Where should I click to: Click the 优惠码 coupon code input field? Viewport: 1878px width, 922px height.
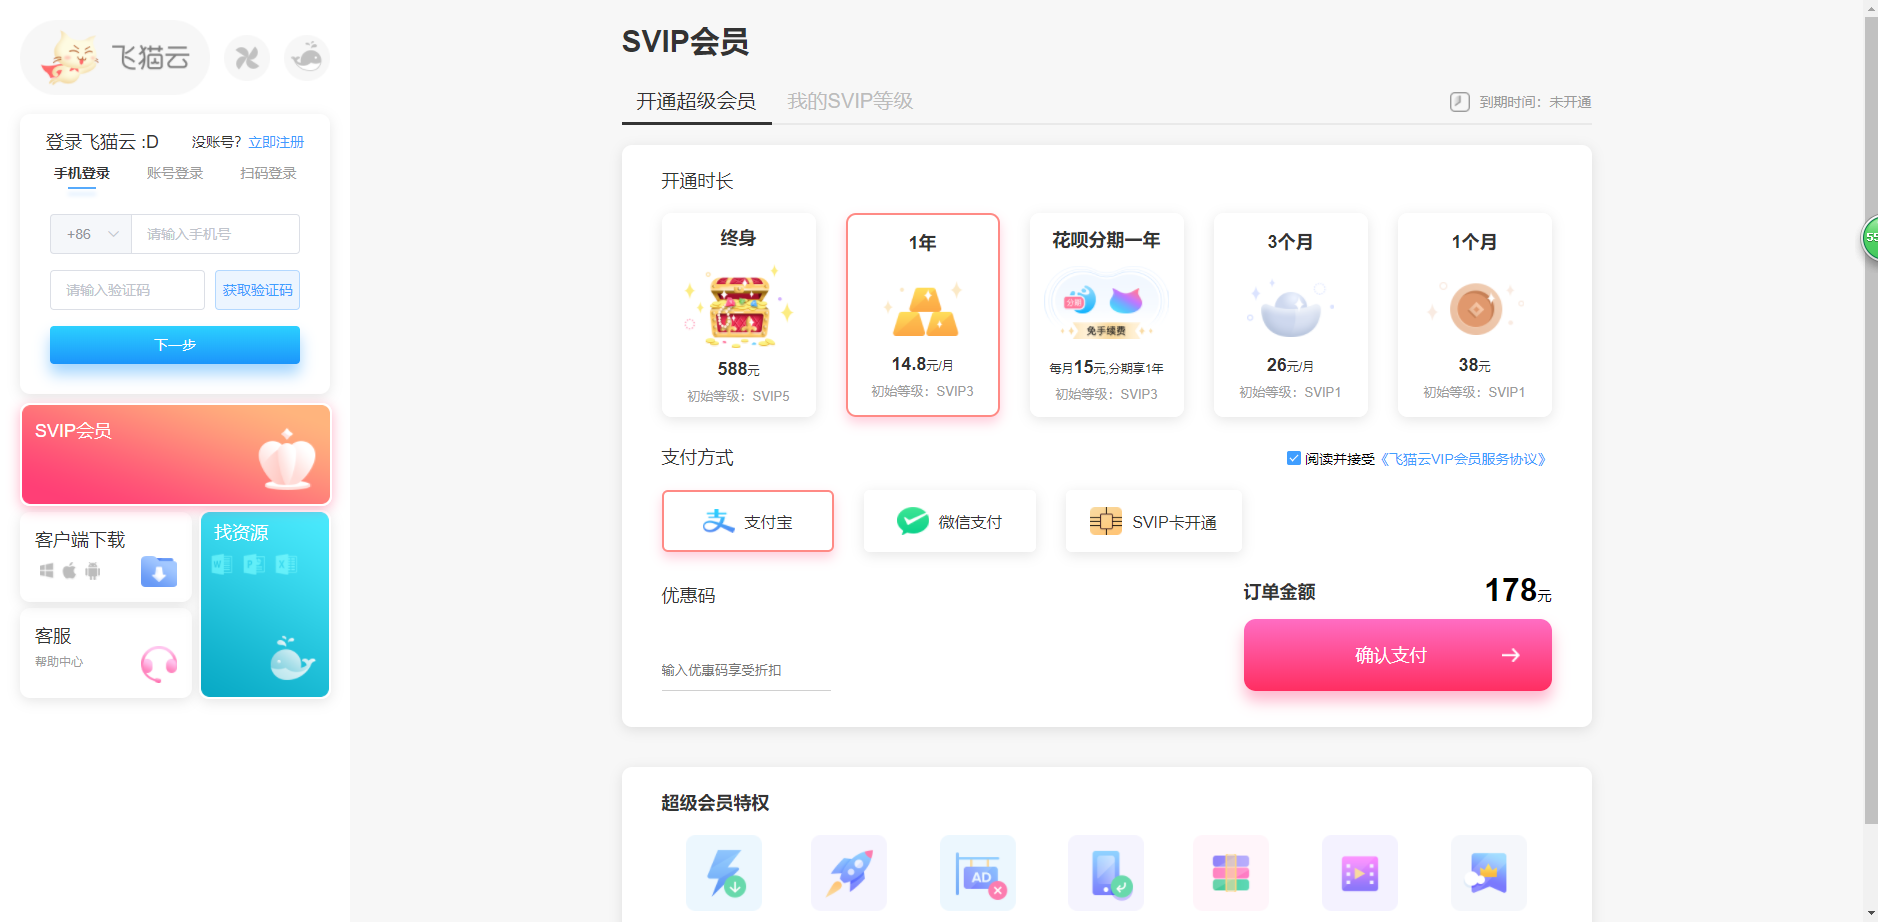click(745, 668)
